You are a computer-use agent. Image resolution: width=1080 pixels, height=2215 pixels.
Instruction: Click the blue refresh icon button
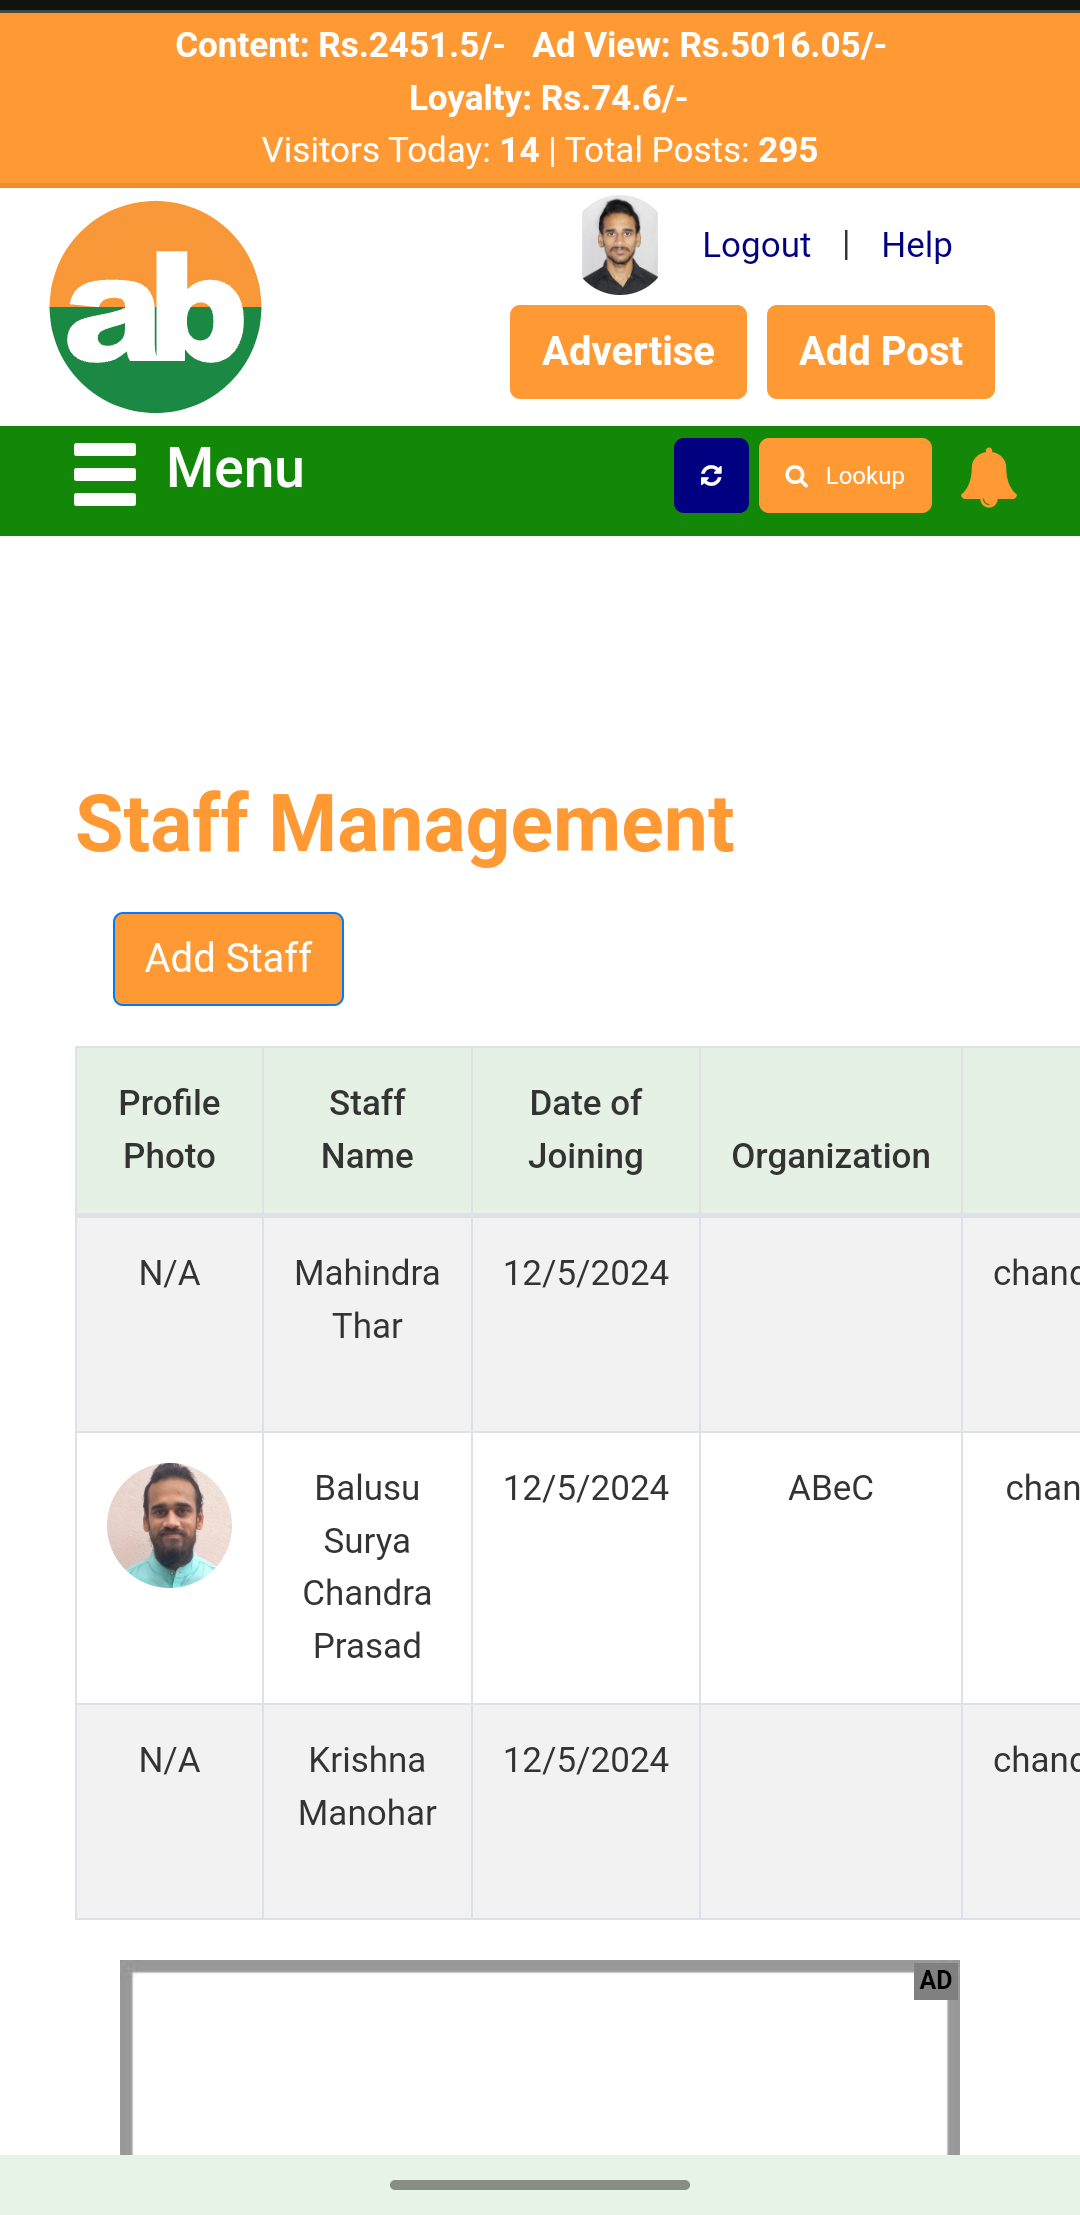[711, 476]
